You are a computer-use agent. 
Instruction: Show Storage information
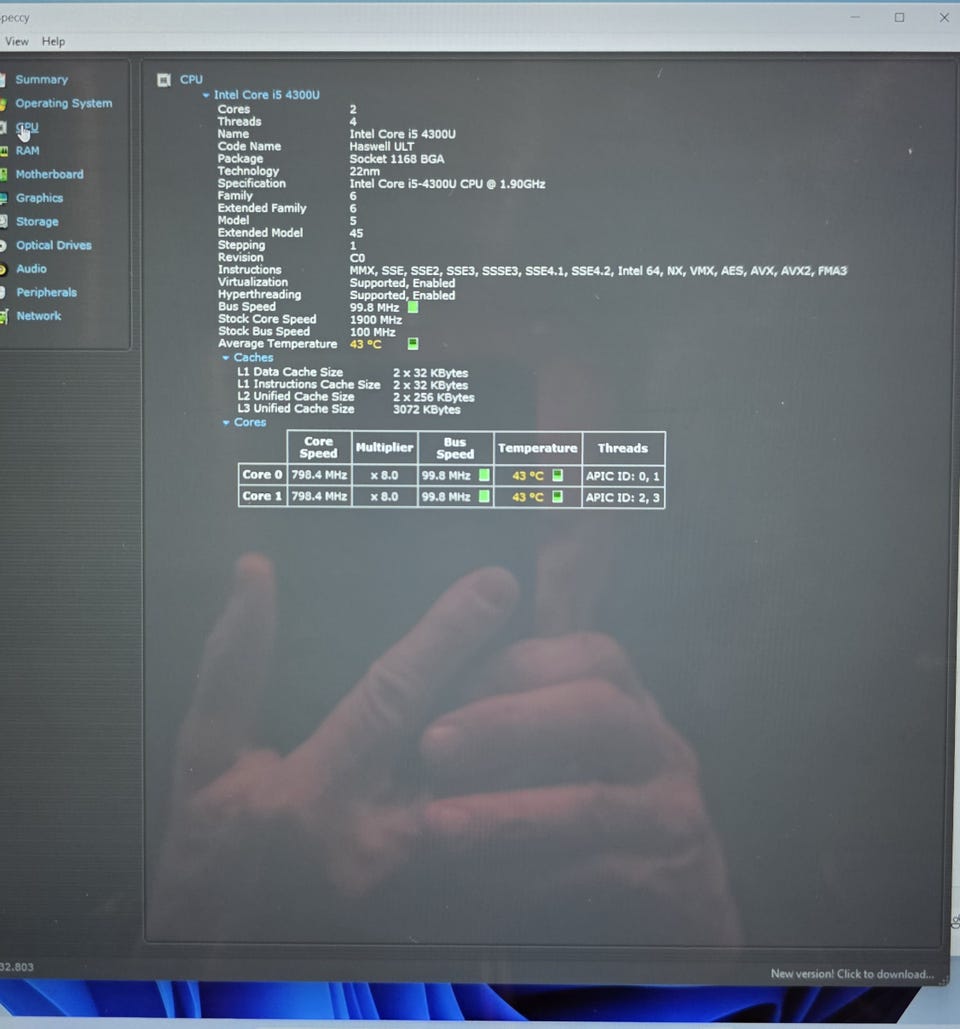tap(37, 221)
